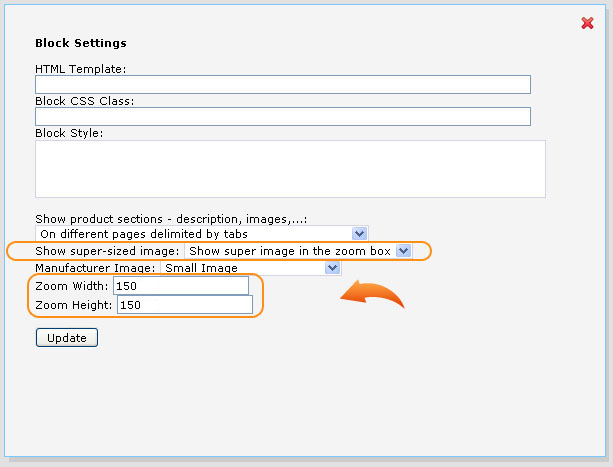Click the 'Block Style:' label
The width and height of the screenshot is (613, 467).
(x=69, y=133)
